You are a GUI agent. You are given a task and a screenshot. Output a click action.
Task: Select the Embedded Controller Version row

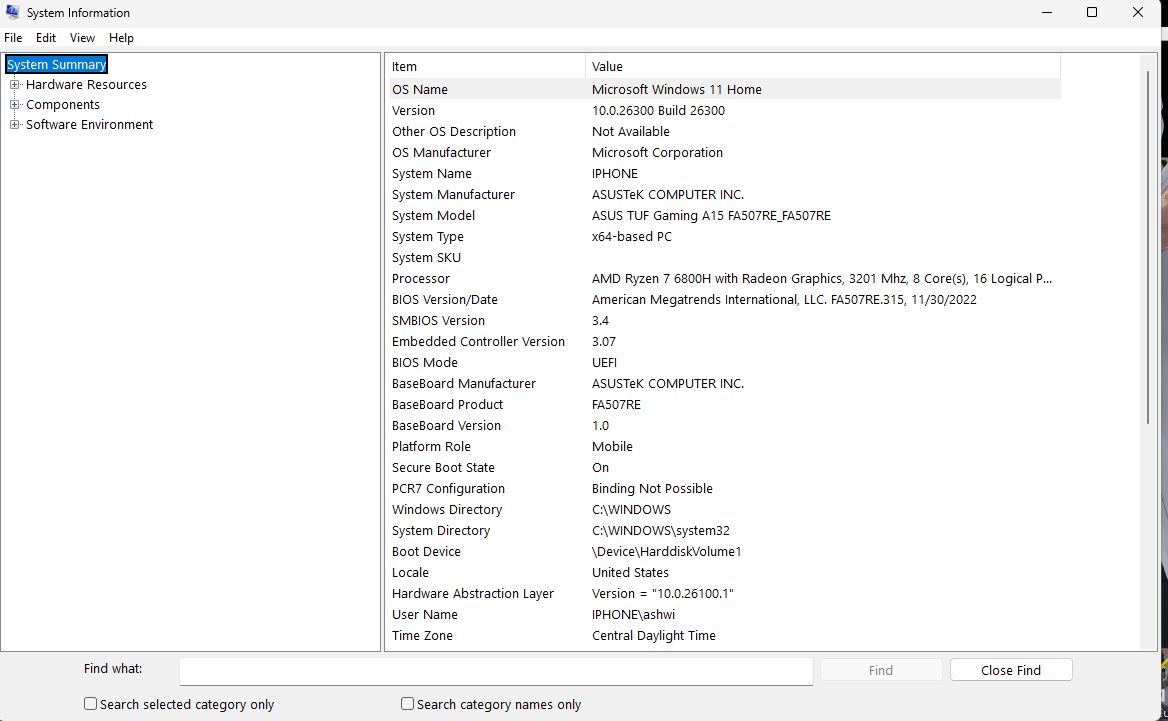[725, 342]
